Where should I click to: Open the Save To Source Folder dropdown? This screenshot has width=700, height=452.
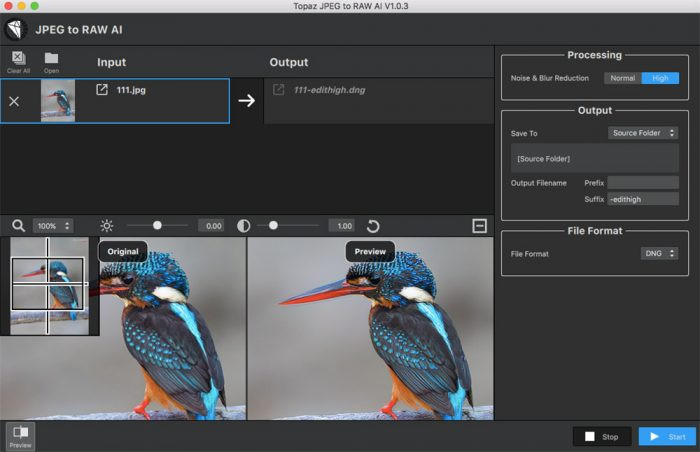click(643, 133)
